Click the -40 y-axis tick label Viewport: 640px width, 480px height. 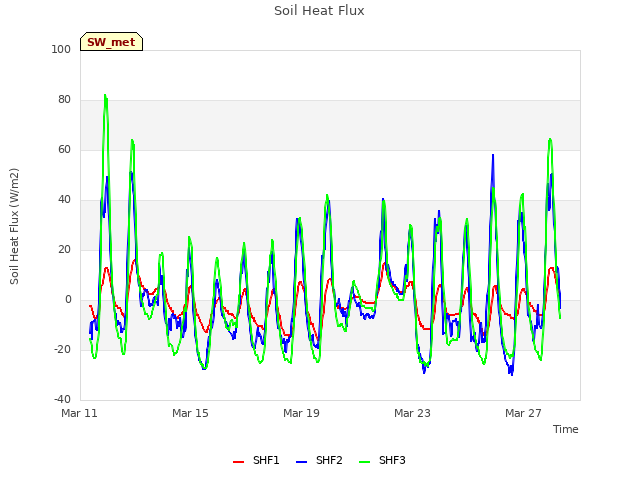(62, 399)
